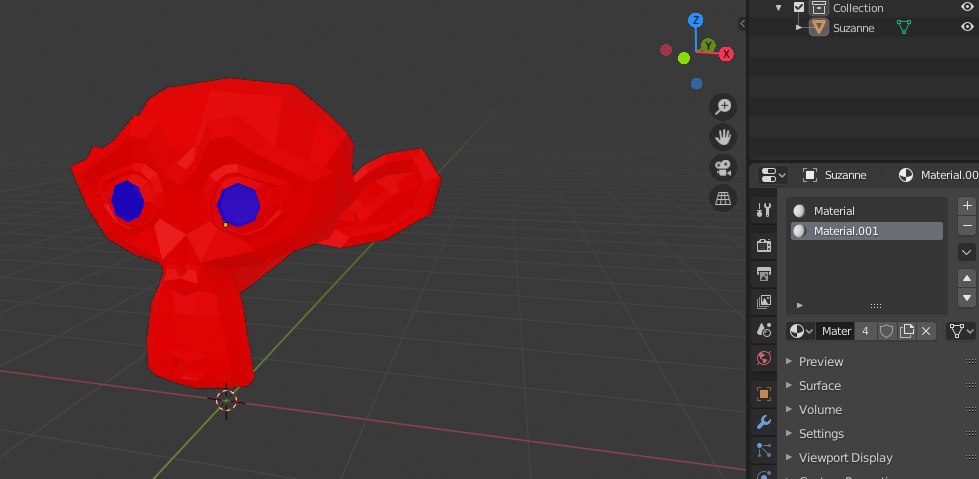Screen dimensions: 979x479
Task: Move material slot down
Action: pos(967,297)
